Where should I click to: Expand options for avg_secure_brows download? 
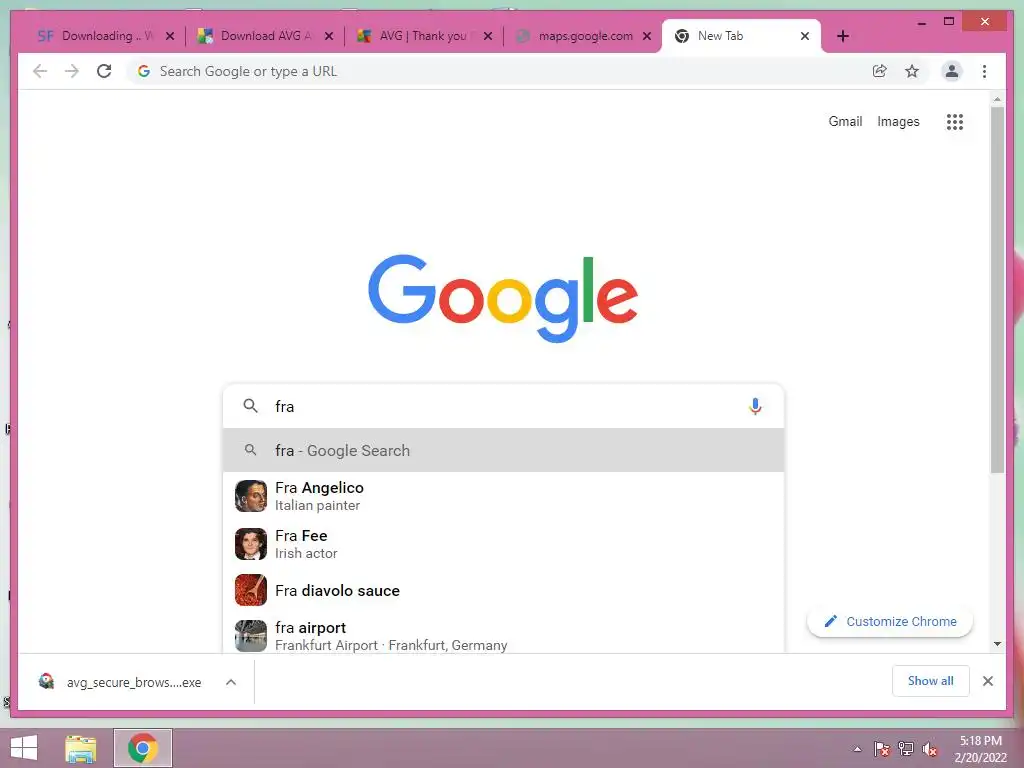point(231,682)
